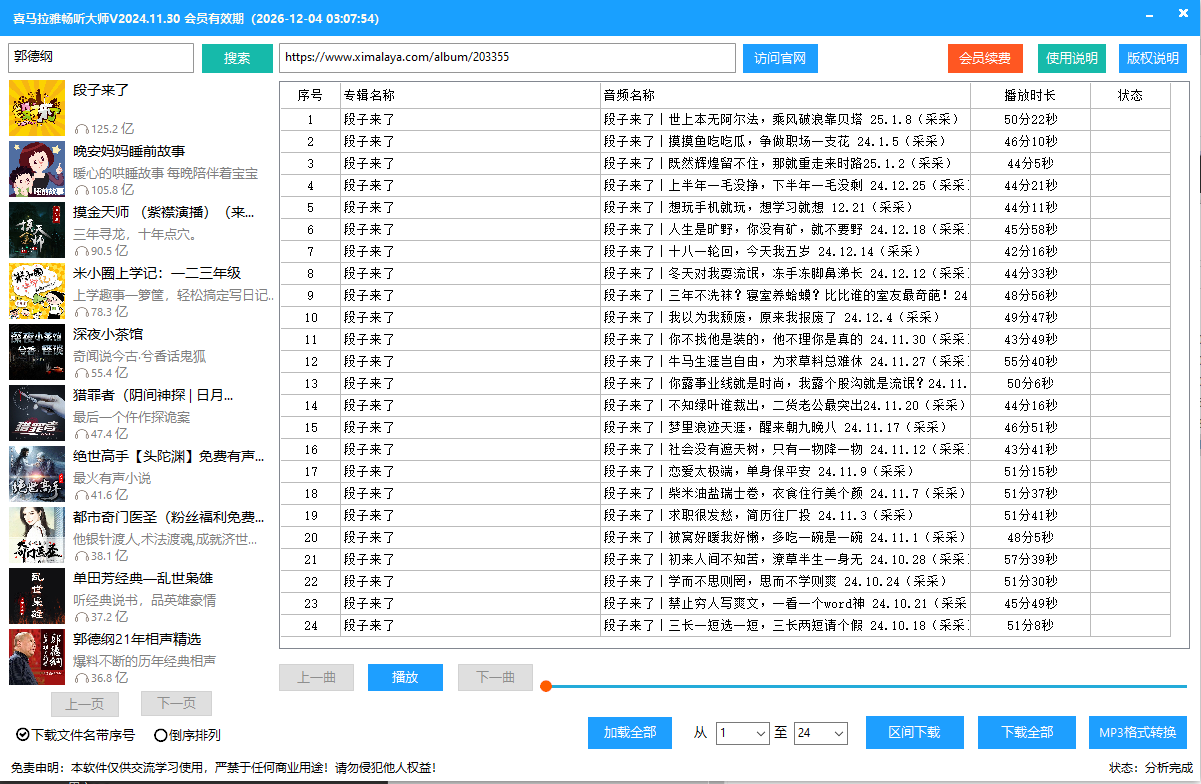Open 版权说明 copyright notice

tap(1153, 58)
